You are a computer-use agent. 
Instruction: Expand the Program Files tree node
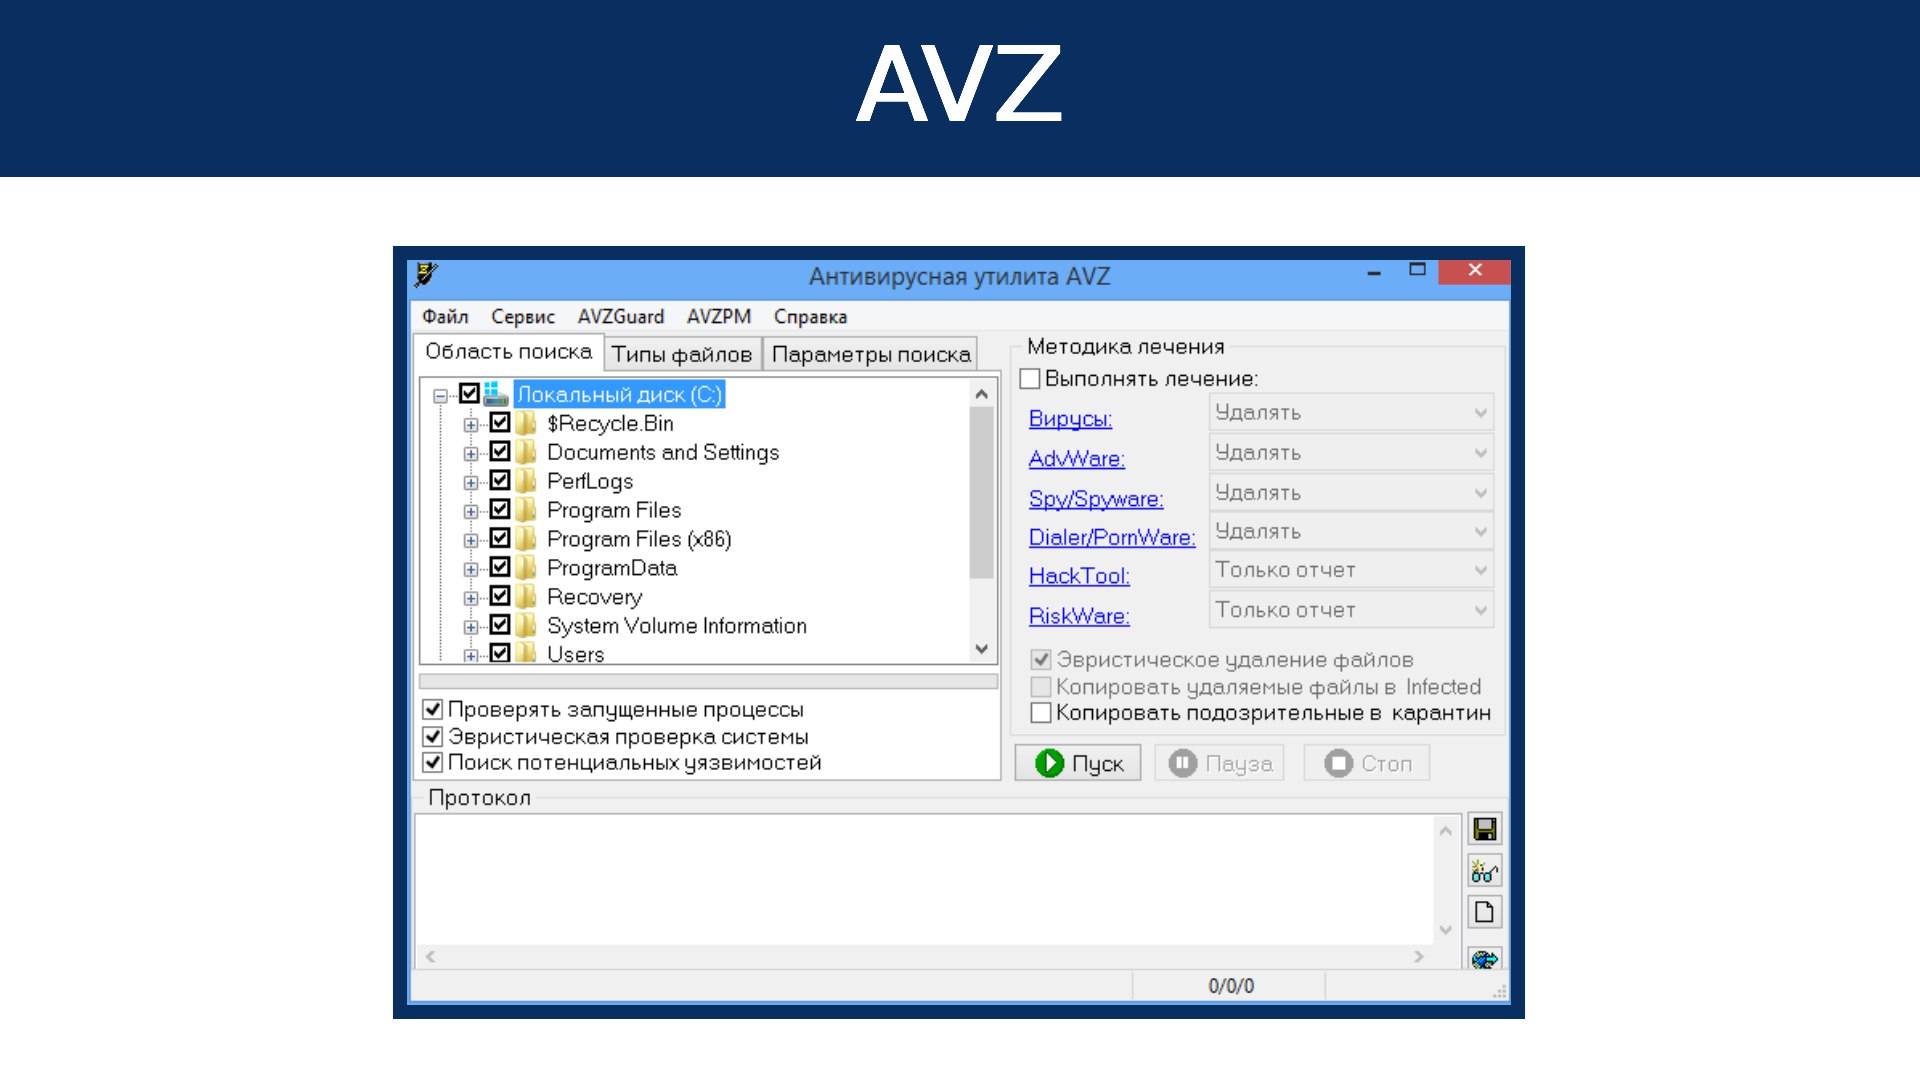470,512
